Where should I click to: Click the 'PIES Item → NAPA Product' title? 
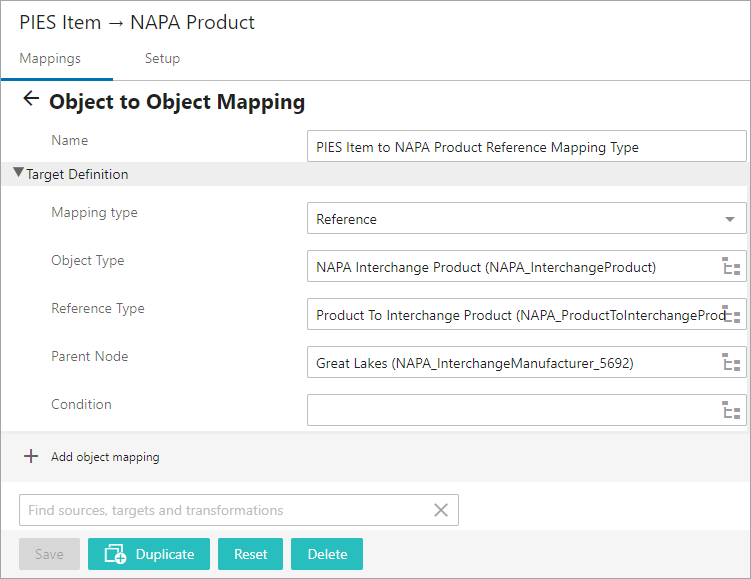pos(137,23)
